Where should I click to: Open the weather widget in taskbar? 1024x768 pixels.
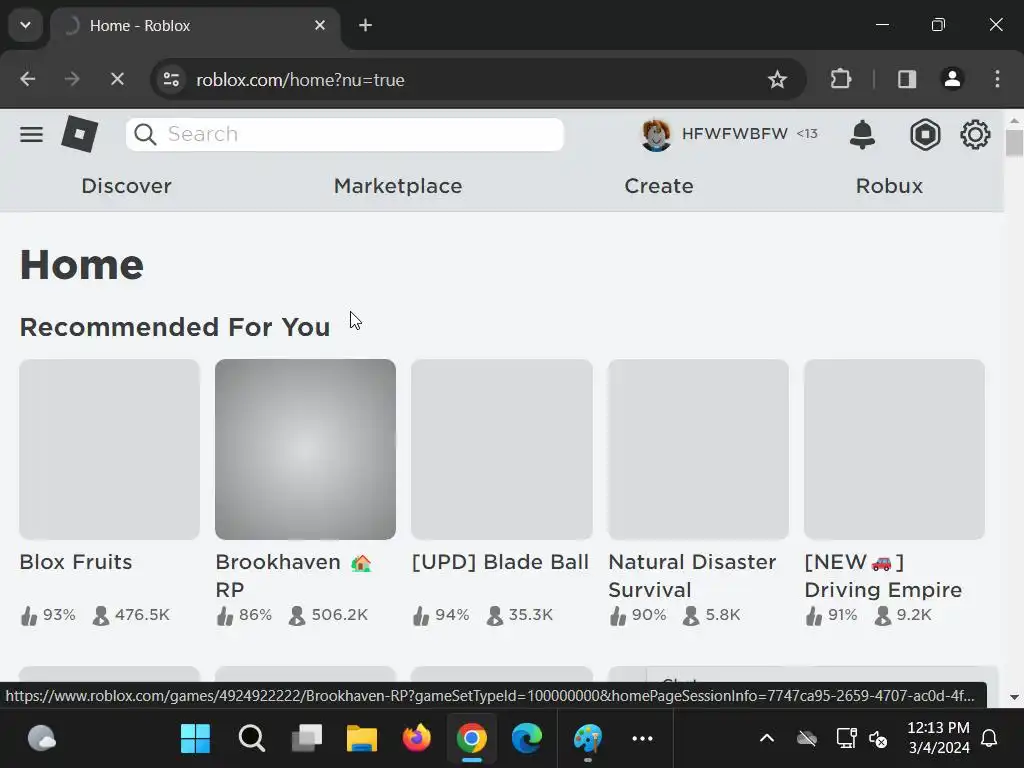pyautogui.click(x=42, y=739)
